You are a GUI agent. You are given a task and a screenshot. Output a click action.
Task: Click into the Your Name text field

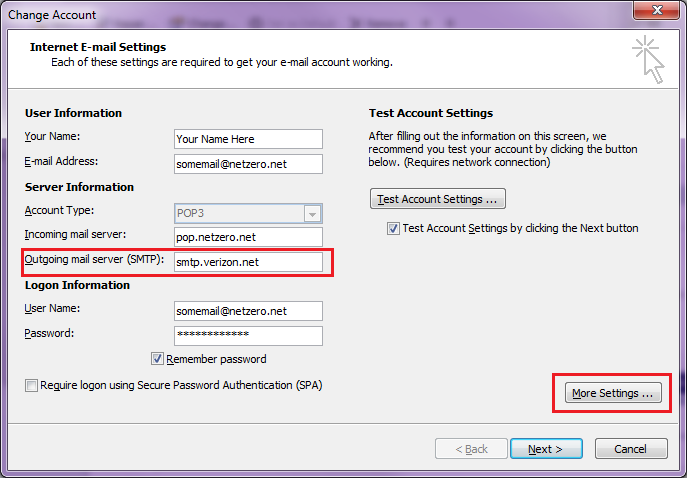click(x=247, y=139)
